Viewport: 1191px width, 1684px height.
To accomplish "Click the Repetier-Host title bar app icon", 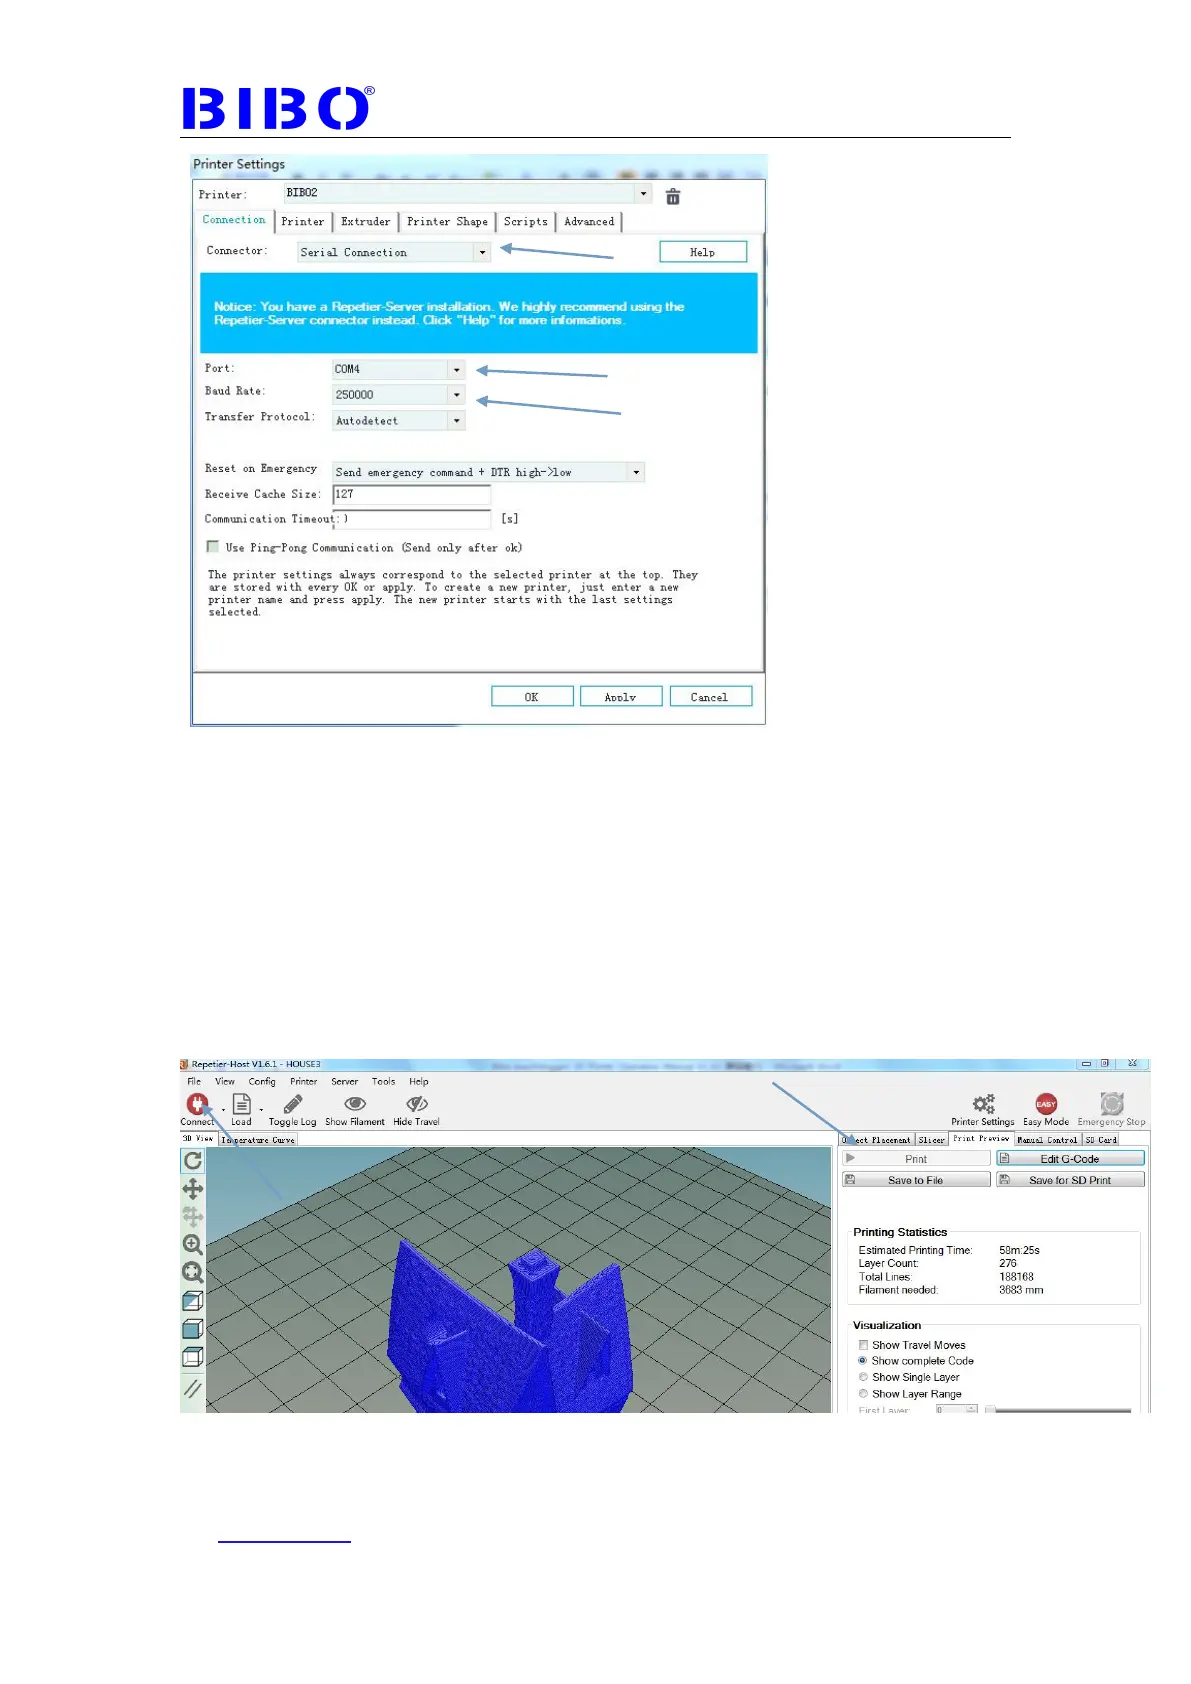I will click(184, 1064).
